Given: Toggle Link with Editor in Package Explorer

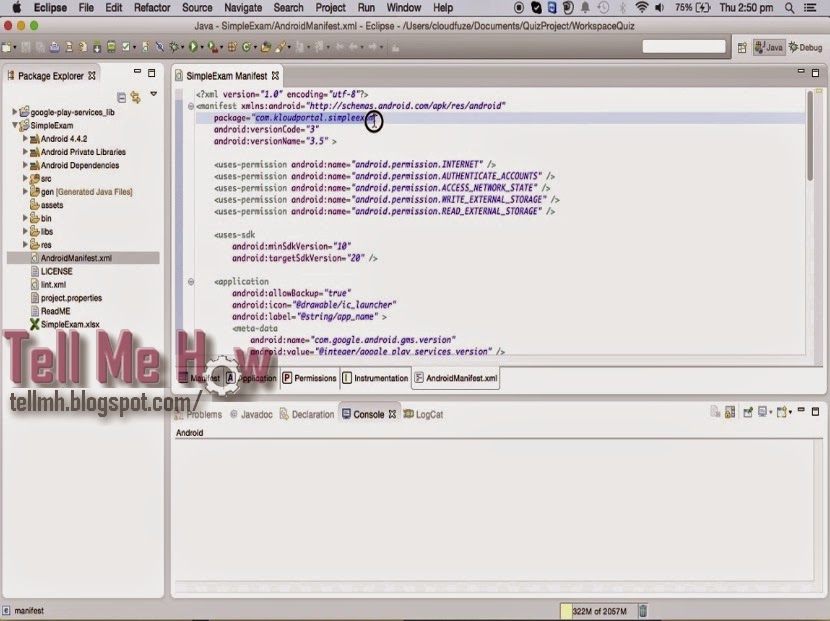Looking at the screenshot, I should 136,97.
